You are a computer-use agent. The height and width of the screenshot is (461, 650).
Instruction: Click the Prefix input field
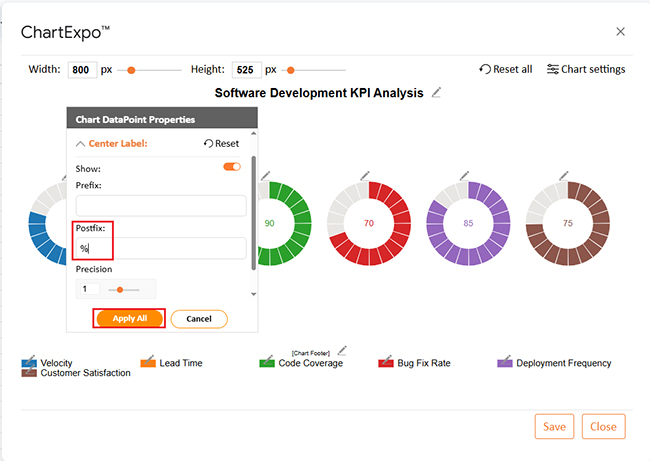161,206
